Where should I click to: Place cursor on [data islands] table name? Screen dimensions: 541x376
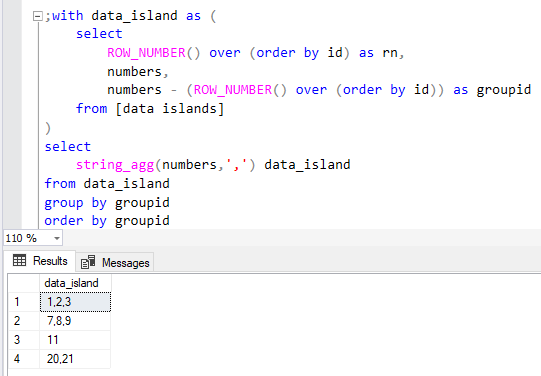170,109
